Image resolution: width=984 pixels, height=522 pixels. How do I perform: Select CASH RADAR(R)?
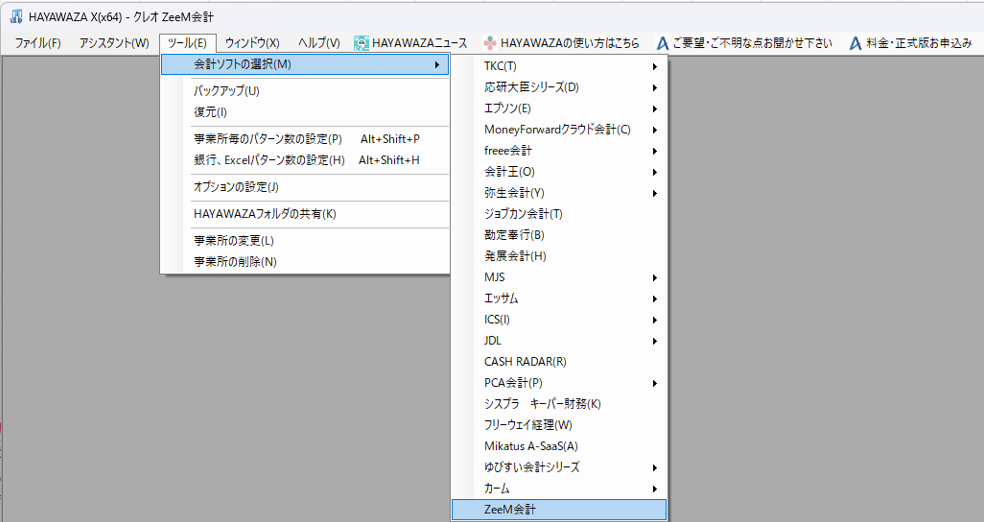tap(559, 362)
